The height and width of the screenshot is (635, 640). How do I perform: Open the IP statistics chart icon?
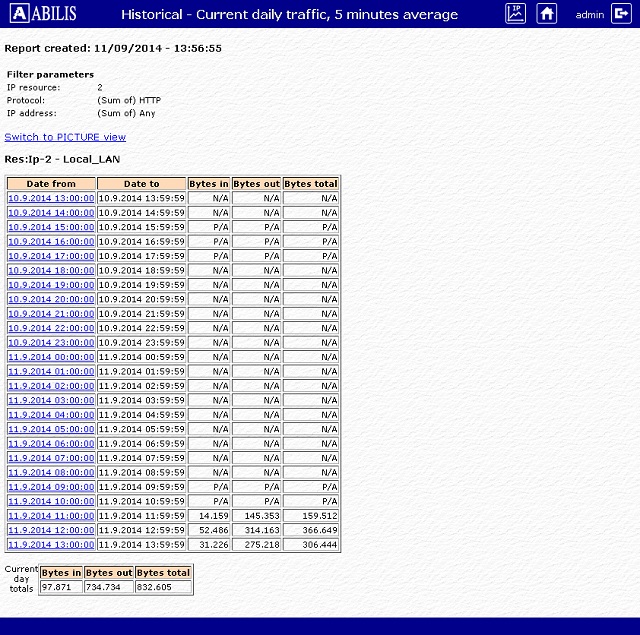click(x=515, y=14)
